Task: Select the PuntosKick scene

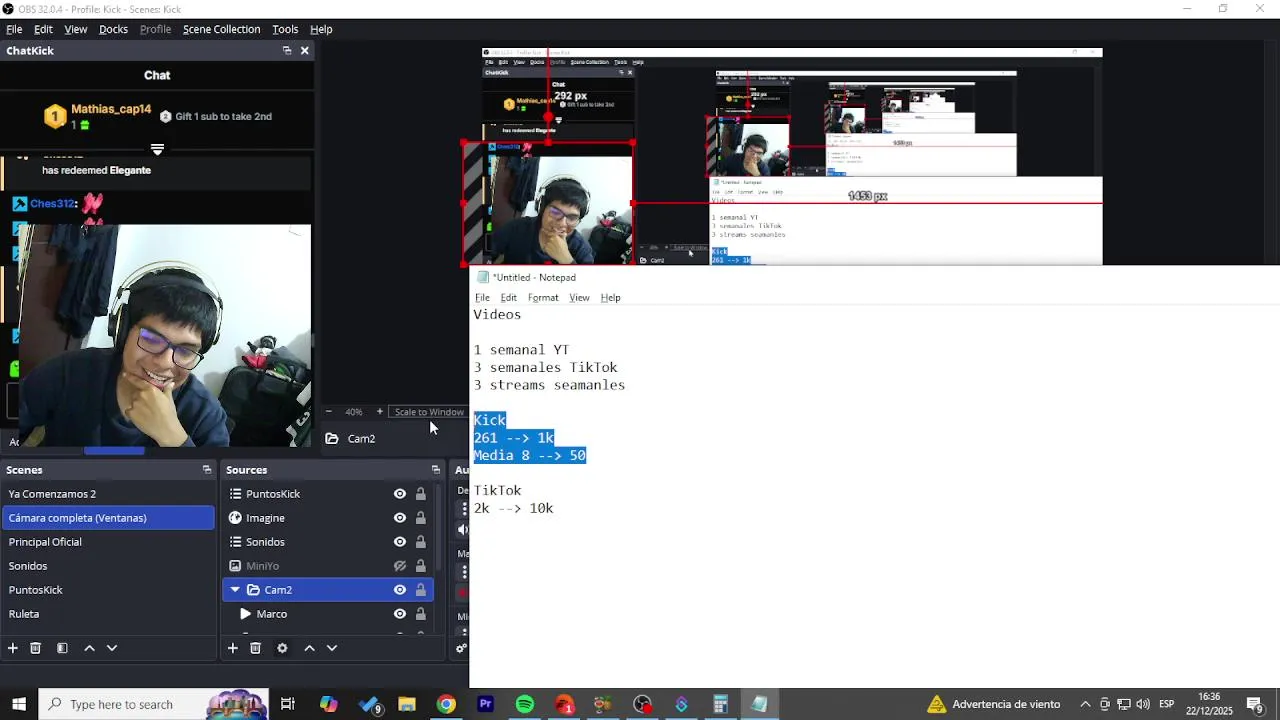Action: [x=108, y=590]
